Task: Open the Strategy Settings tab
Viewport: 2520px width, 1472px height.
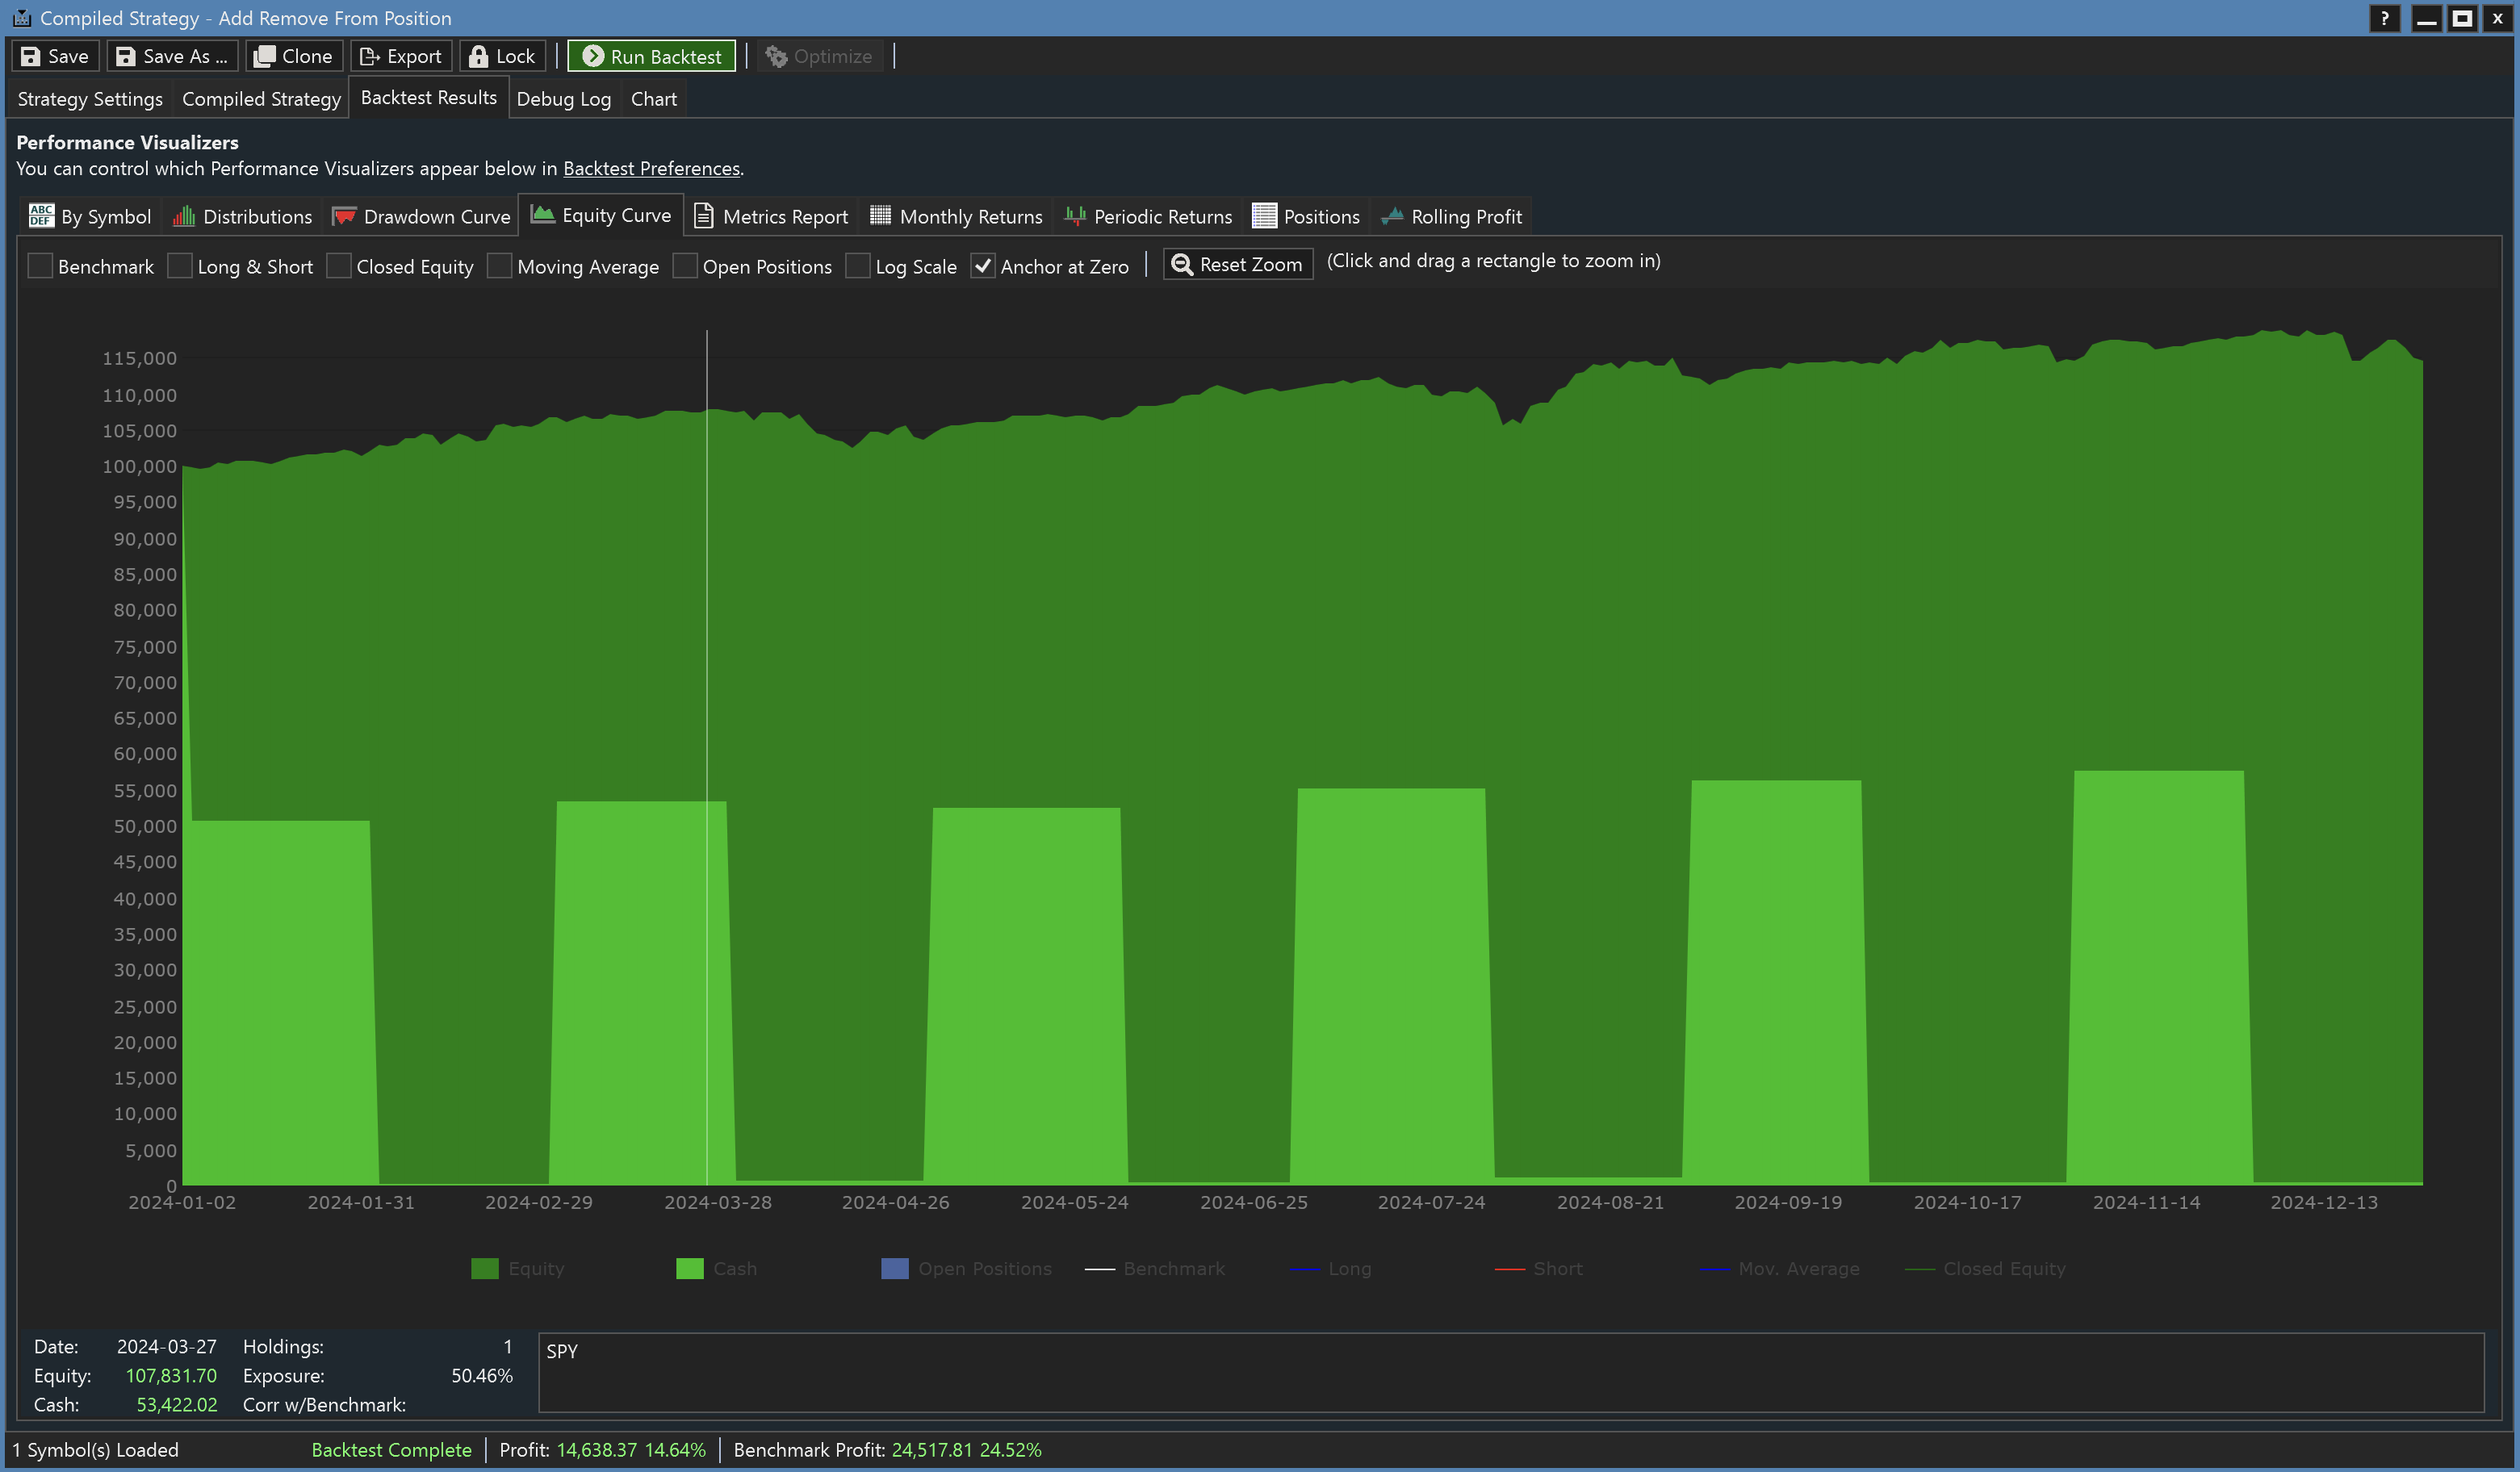Action: tap(90, 99)
